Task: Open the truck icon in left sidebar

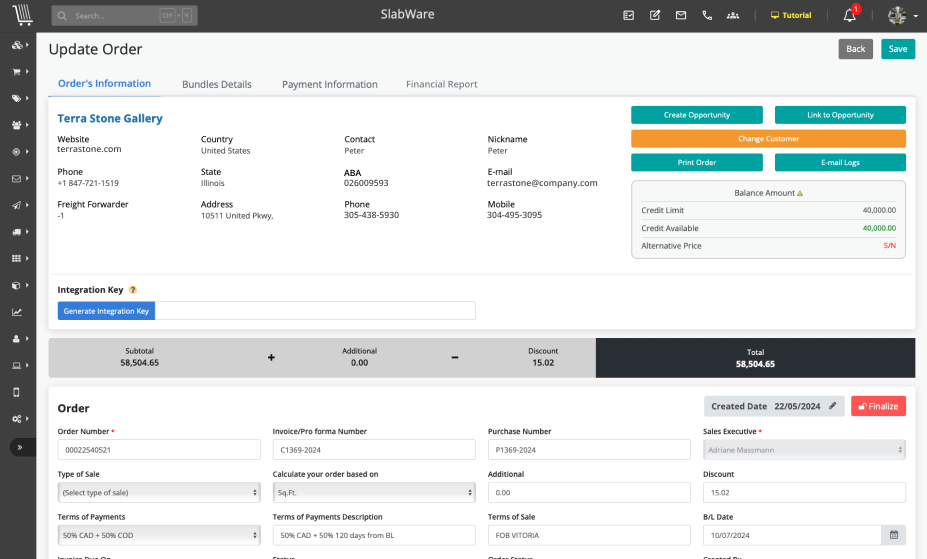Action: tap(16, 232)
